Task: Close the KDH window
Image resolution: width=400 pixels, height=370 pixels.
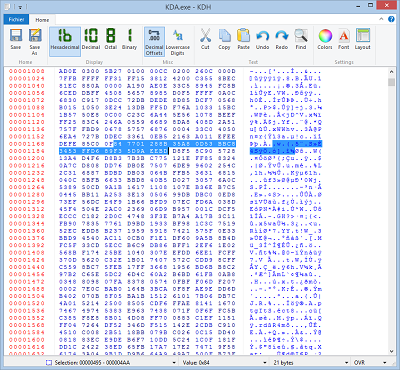Action: pyautogui.click(x=386, y=5)
